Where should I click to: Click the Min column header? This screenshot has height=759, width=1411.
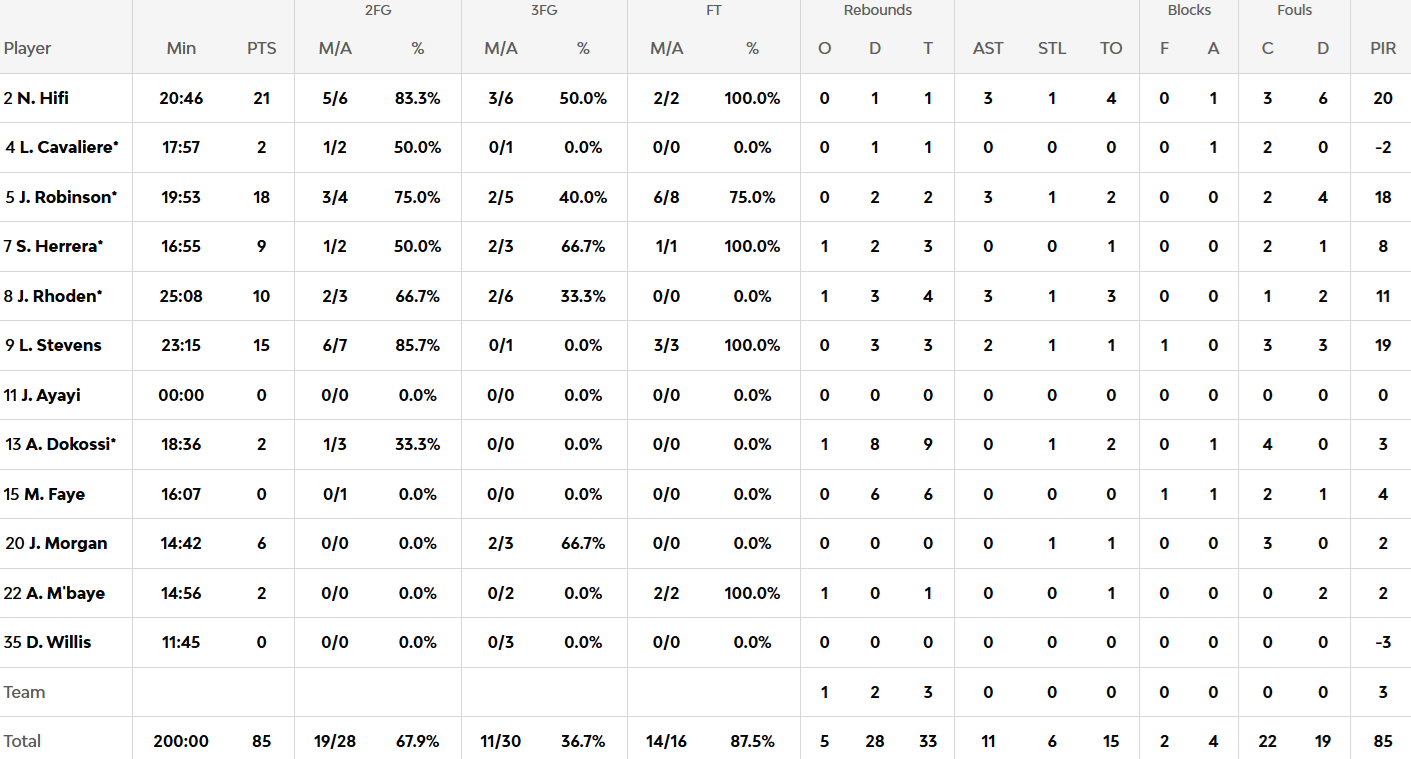(181, 48)
